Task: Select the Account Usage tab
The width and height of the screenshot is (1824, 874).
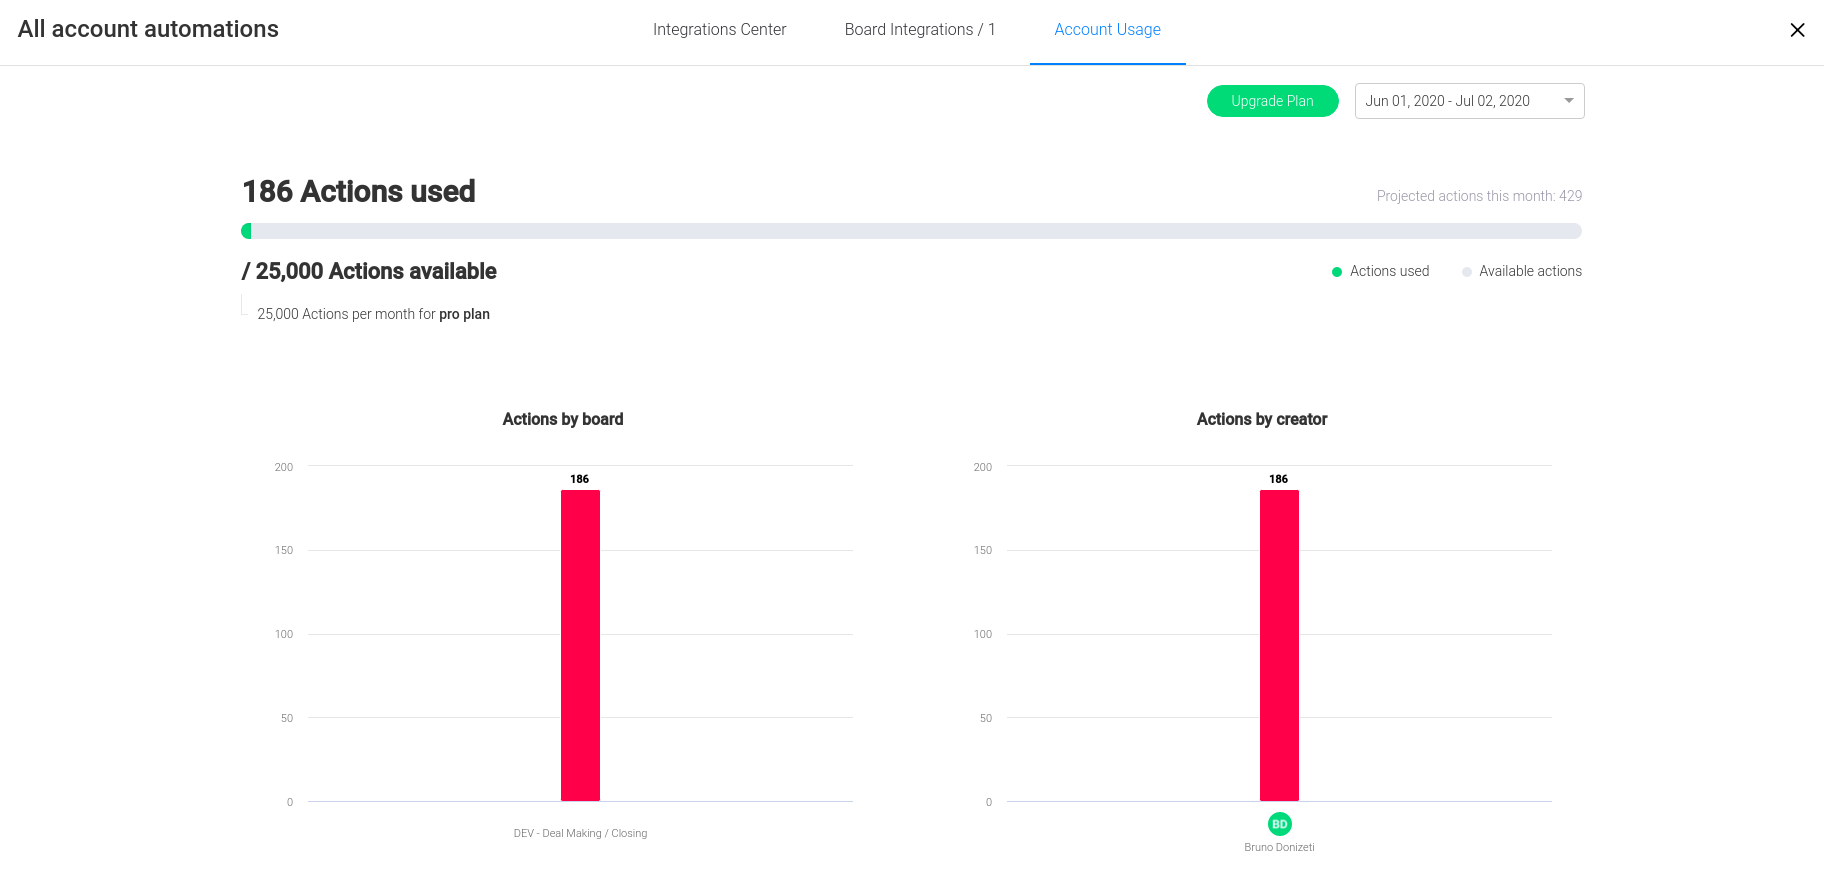Action: coord(1107,30)
